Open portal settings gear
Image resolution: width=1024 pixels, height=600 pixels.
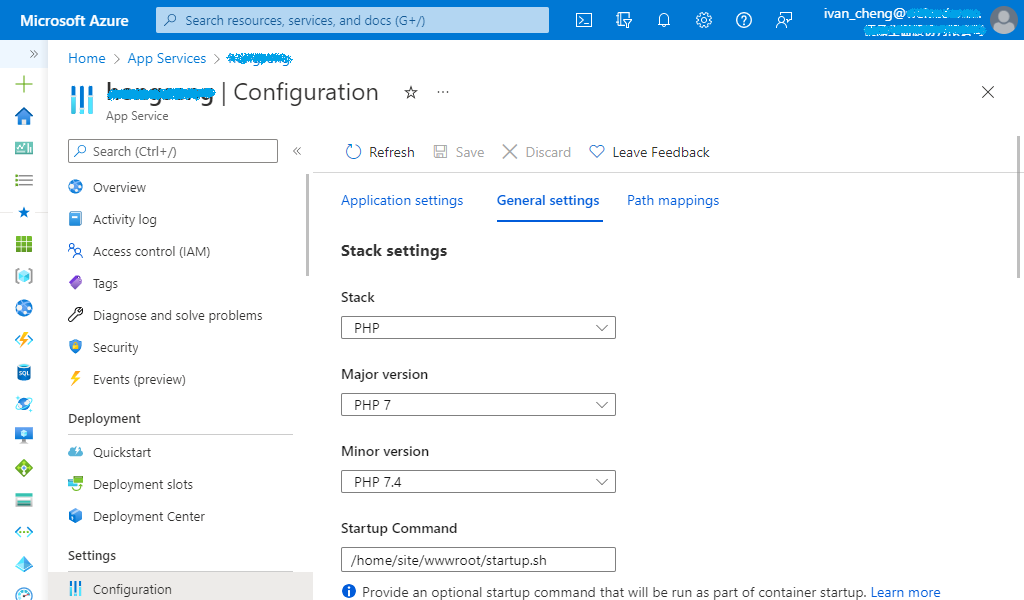[703, 20]
